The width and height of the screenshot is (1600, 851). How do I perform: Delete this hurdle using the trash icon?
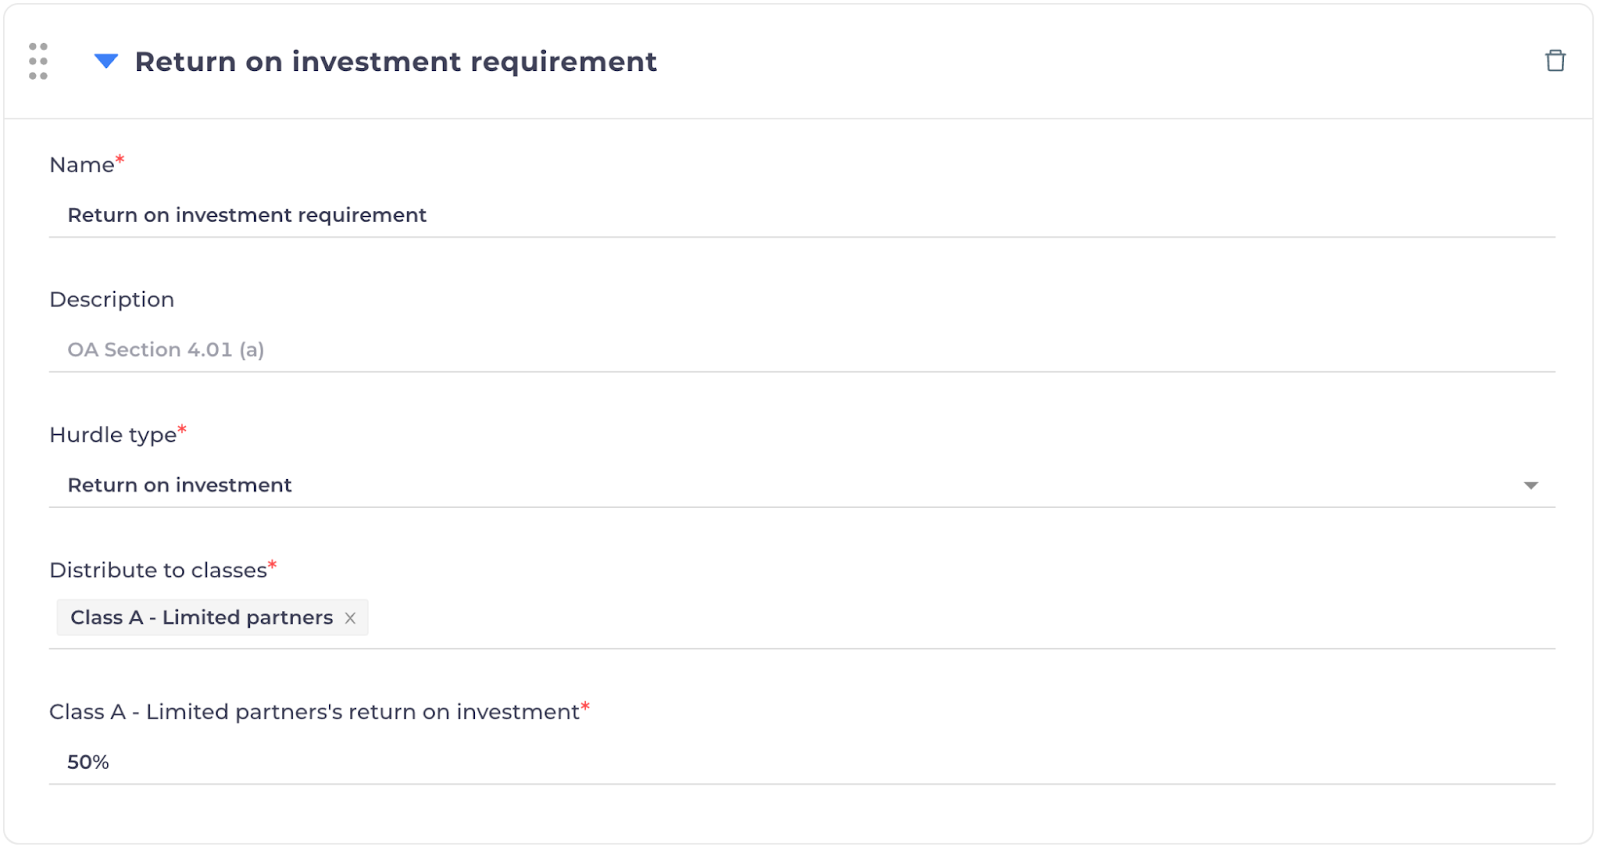click(x=1555, y=61)
